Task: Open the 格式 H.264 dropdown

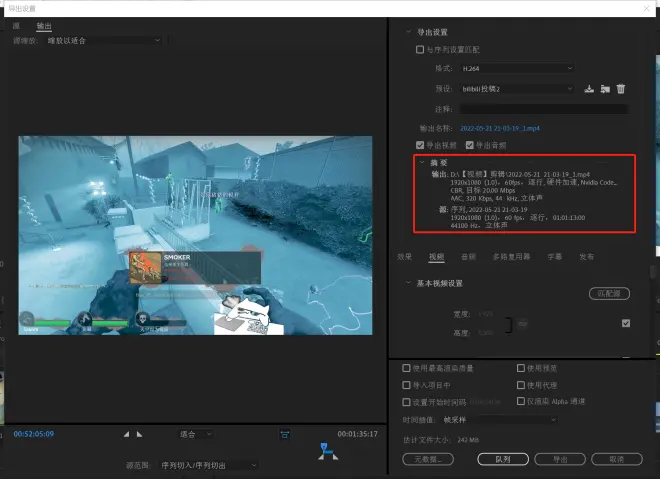Action: pos(517,68)
